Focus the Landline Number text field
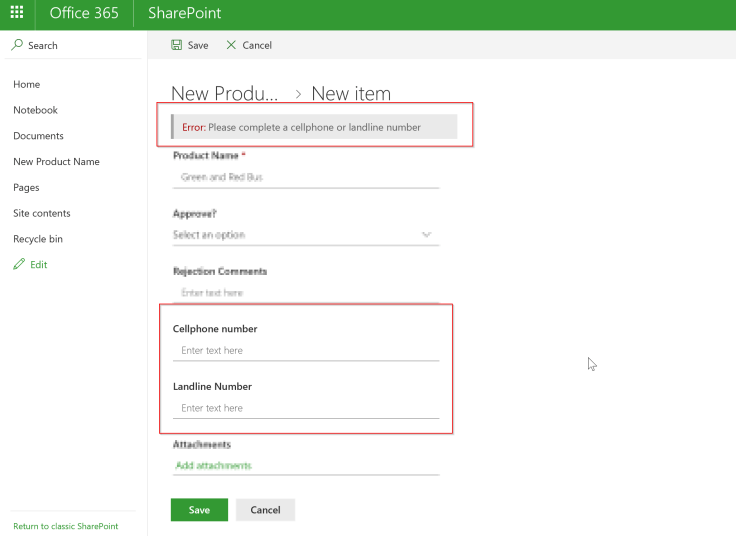 (x=306, y=408)
